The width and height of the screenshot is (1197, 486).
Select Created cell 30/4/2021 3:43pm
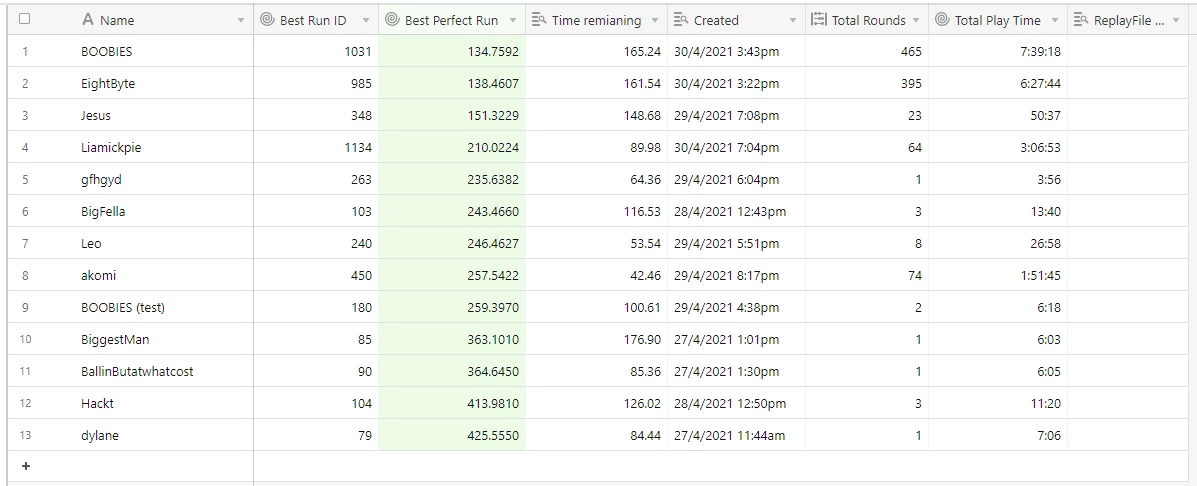click(736, 51)
